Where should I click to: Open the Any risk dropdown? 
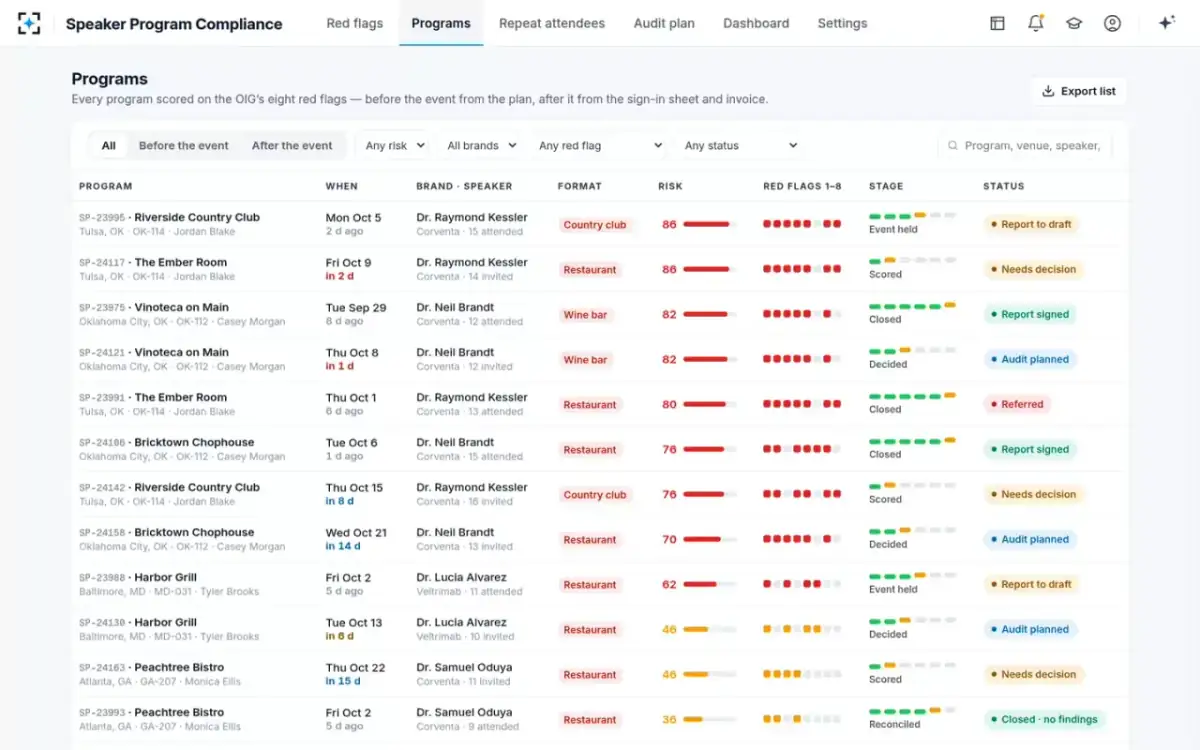pos(395,146)
